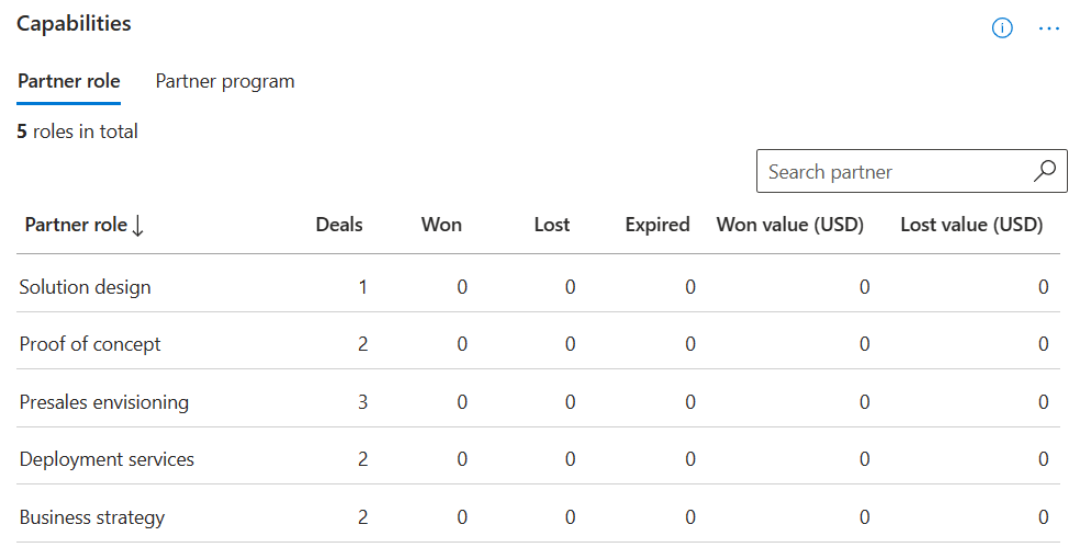Select the Proof of concept row

click(90, 344)
